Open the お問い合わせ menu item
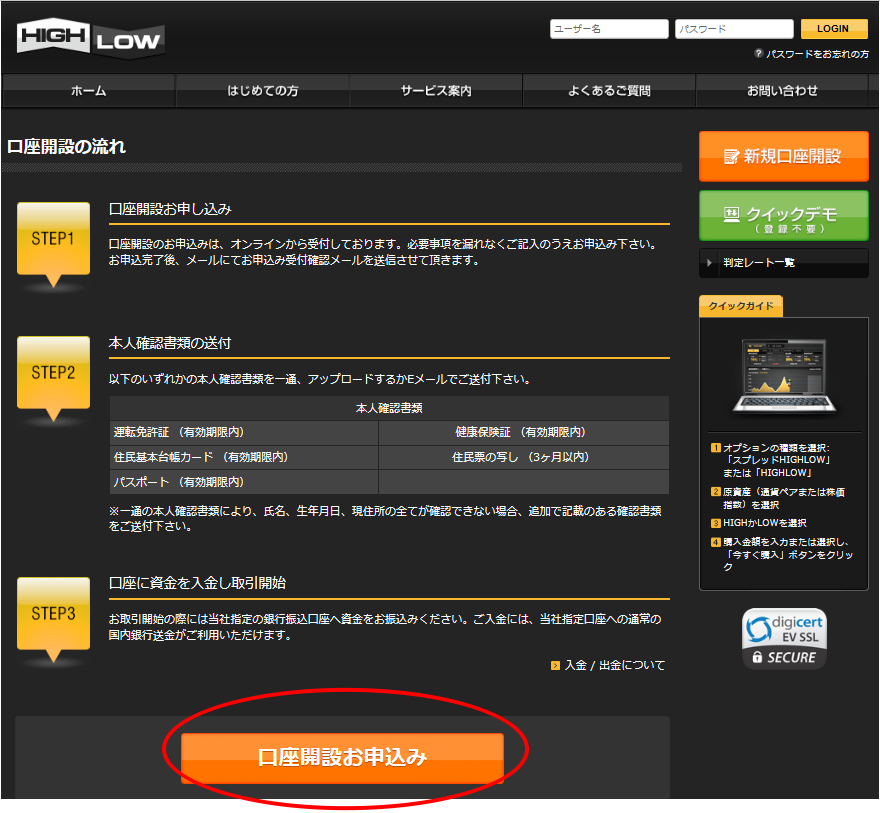The height and width of the screenshot is (813, 880). (x=782, y=91)
